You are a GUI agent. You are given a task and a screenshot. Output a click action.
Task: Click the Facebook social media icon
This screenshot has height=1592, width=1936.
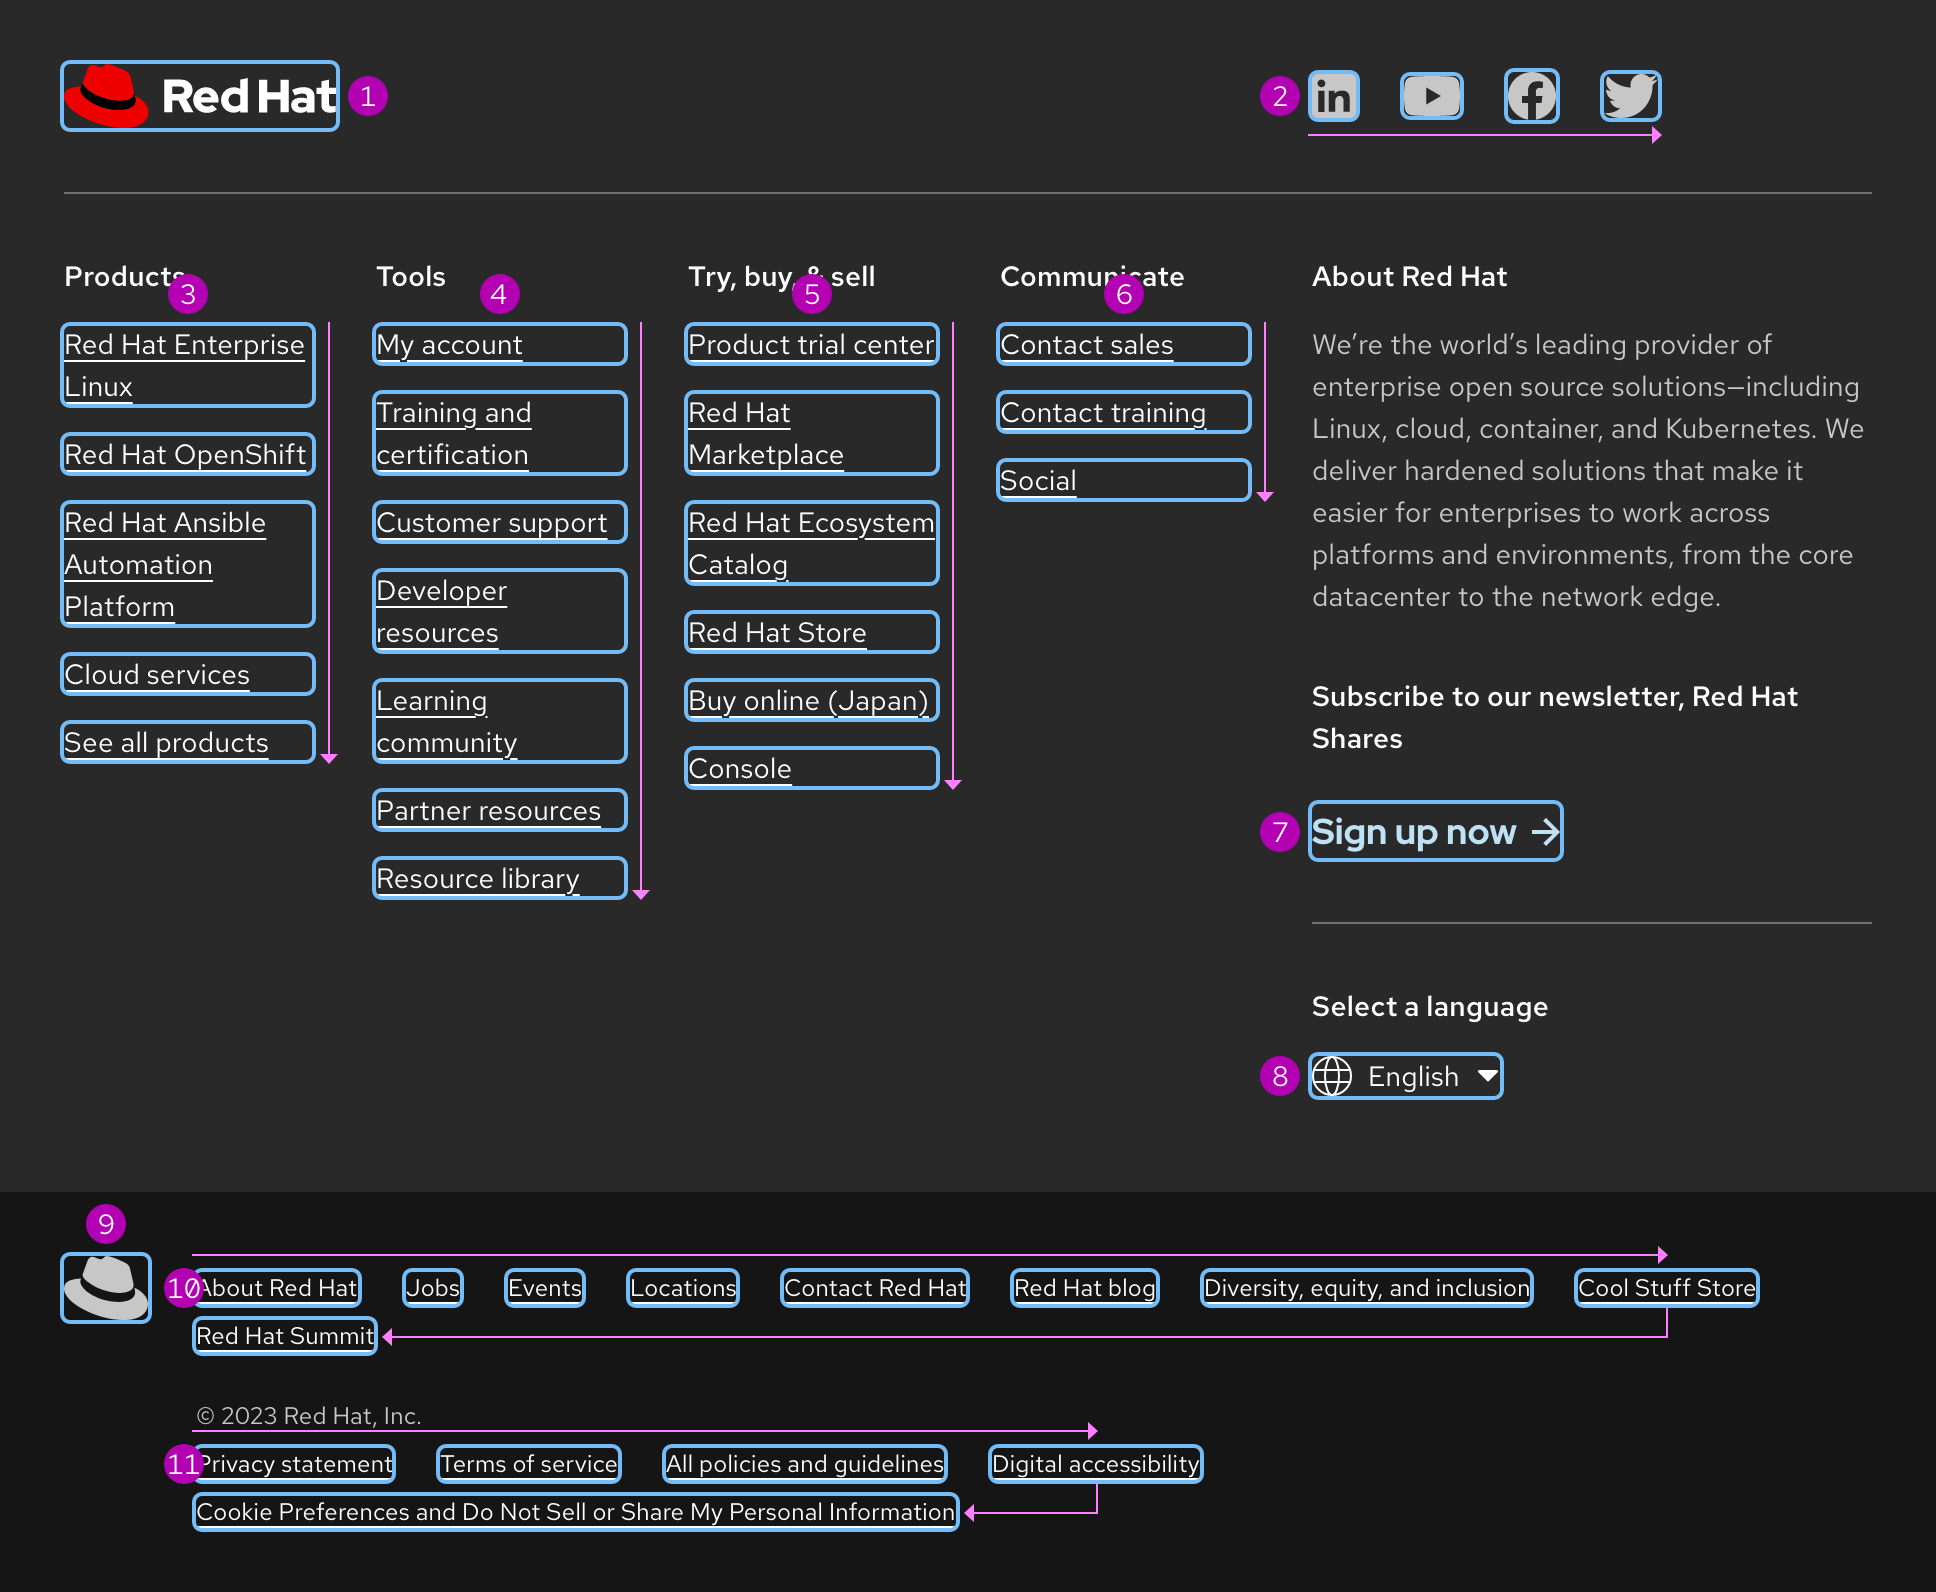click(x=1529, y=95)
